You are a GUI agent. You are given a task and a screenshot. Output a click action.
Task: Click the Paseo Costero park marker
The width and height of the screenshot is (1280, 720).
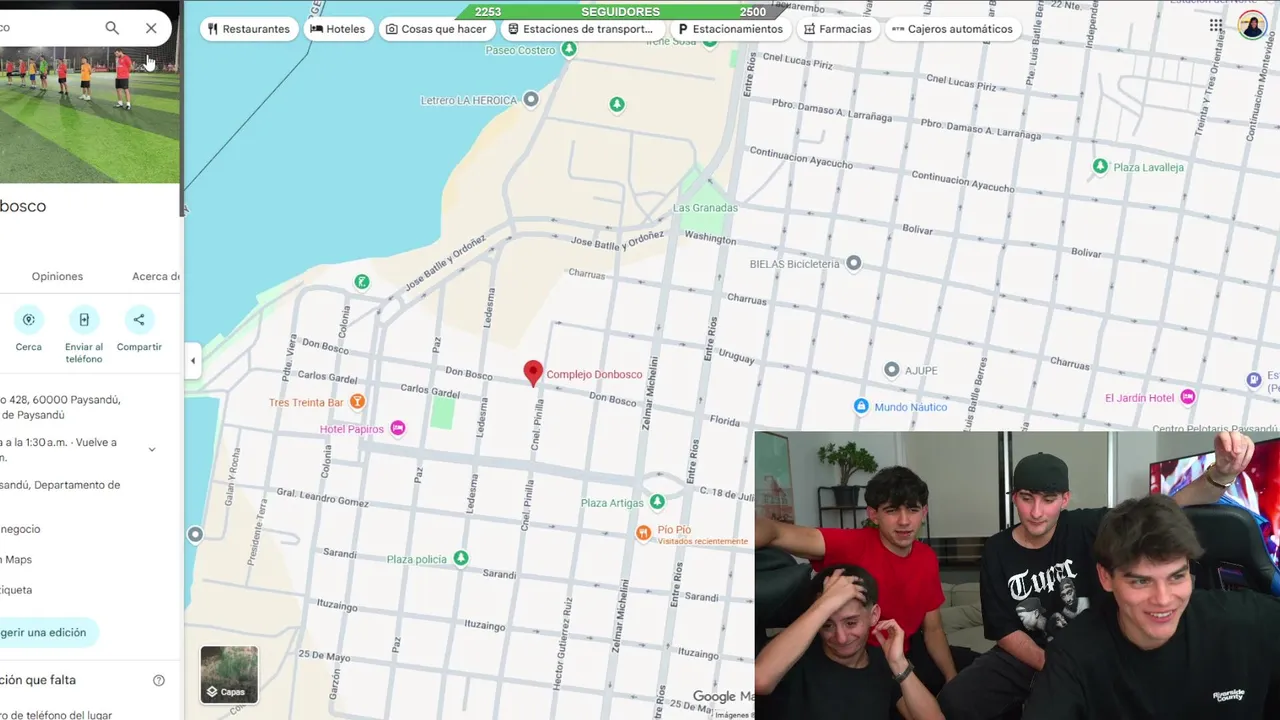pyautogui.click(x=569, y=49)
